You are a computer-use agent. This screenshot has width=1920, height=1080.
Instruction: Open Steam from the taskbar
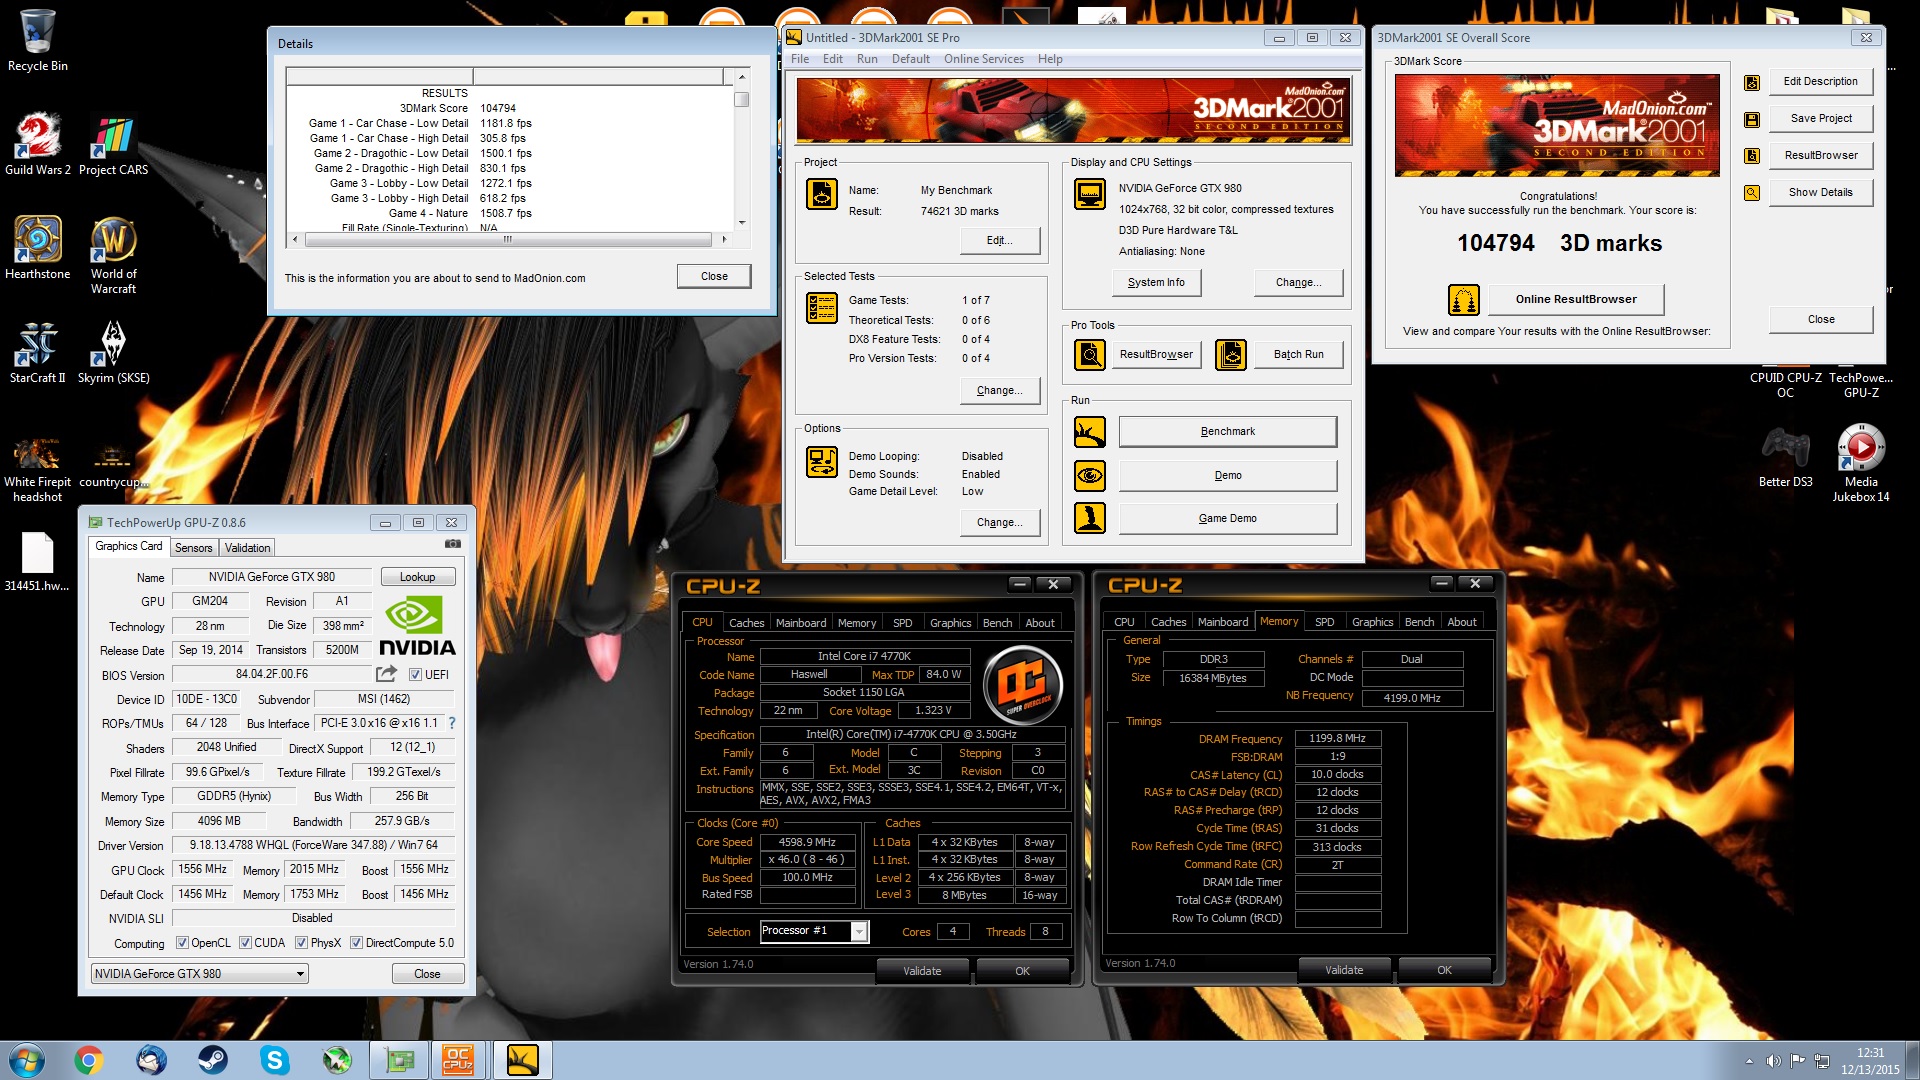point(212,1060)
